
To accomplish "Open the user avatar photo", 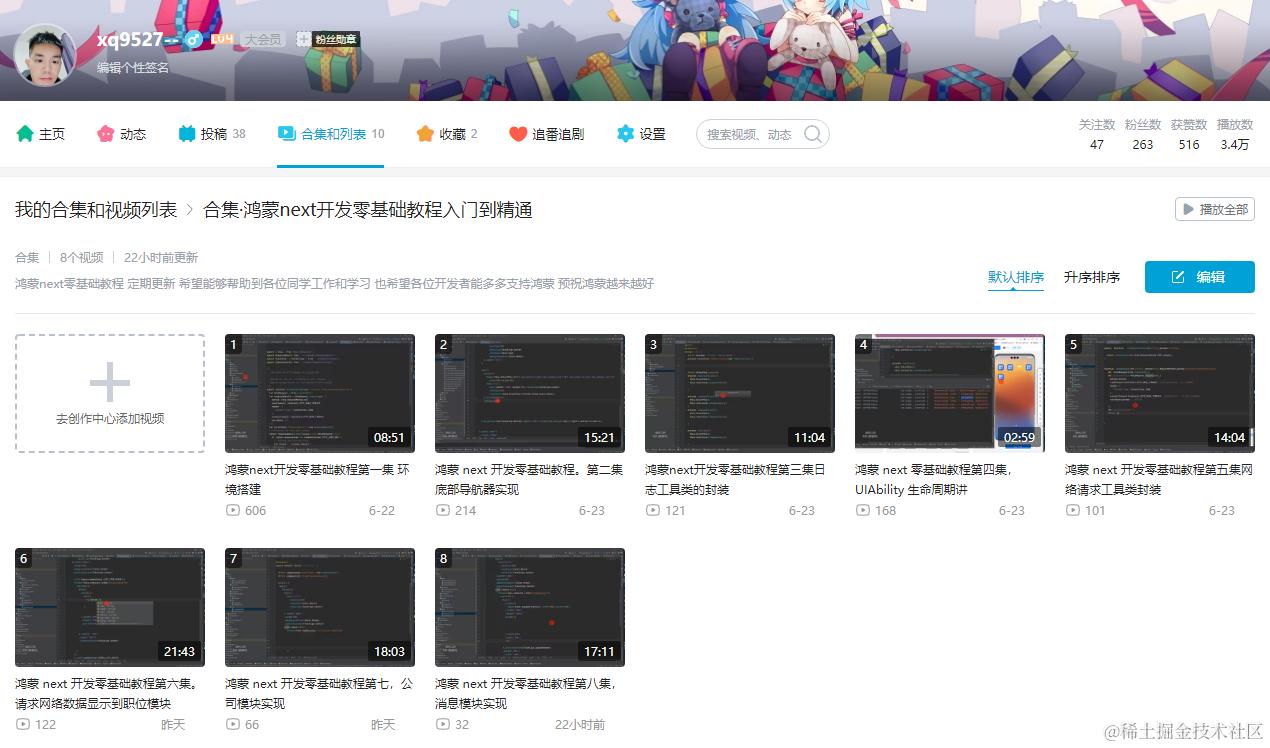I will tap(45, 55).
